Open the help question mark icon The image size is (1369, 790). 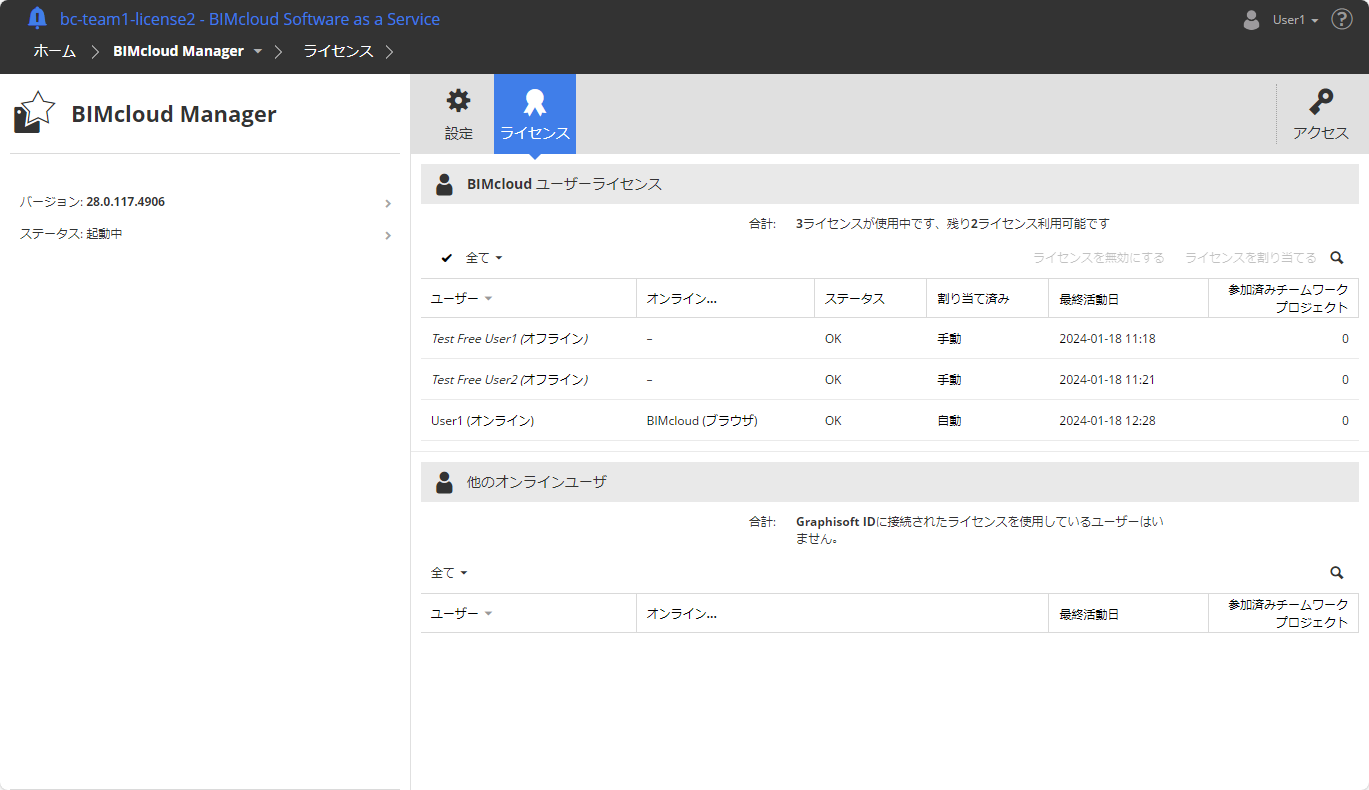point(1341,19)
